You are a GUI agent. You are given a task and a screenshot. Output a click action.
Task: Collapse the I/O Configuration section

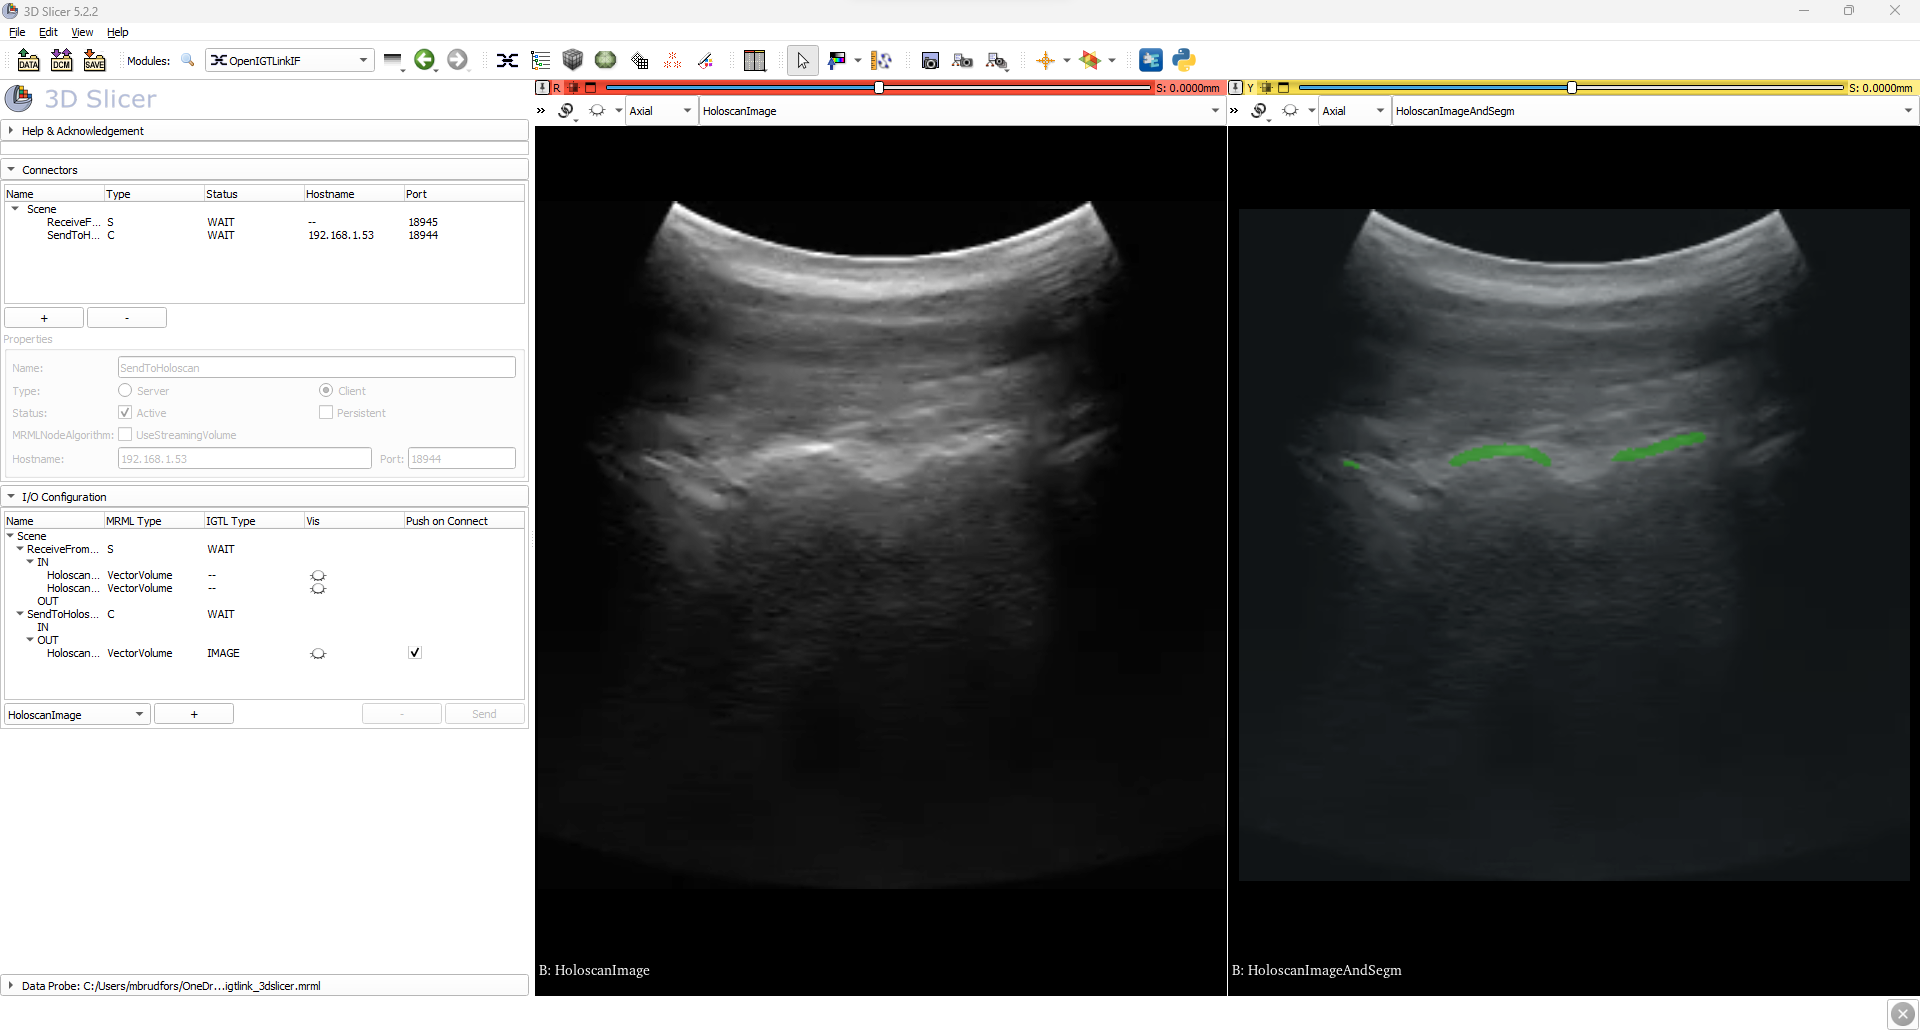tap(265, 497)
